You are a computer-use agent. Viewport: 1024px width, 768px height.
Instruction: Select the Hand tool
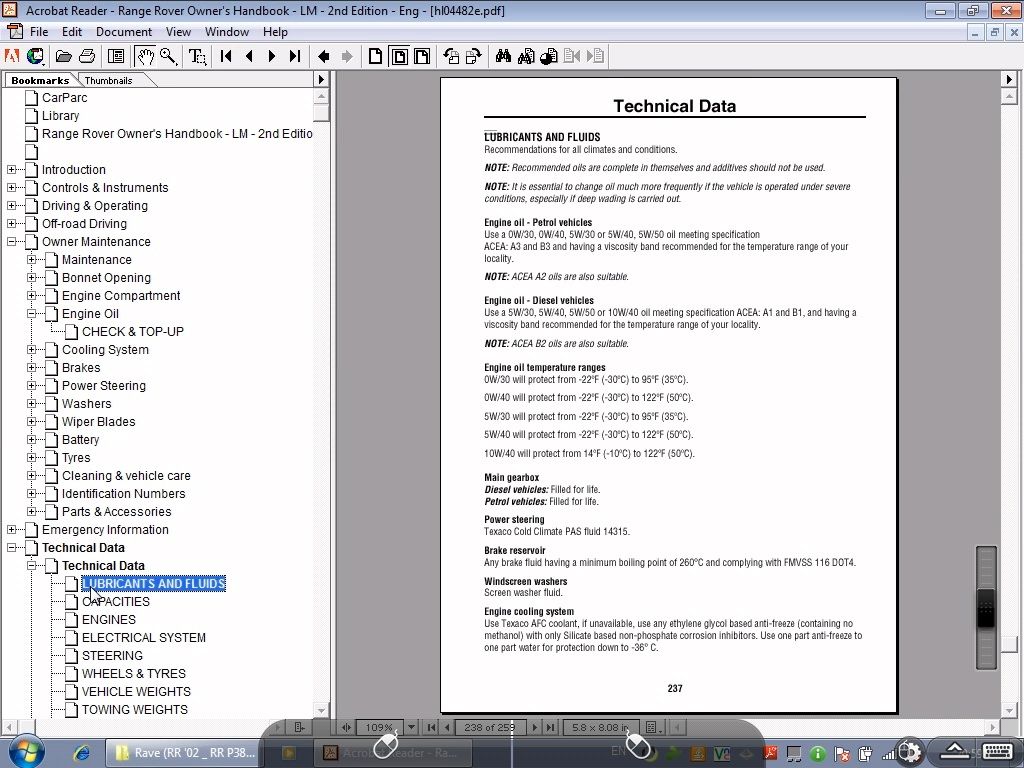pos(144,56)
